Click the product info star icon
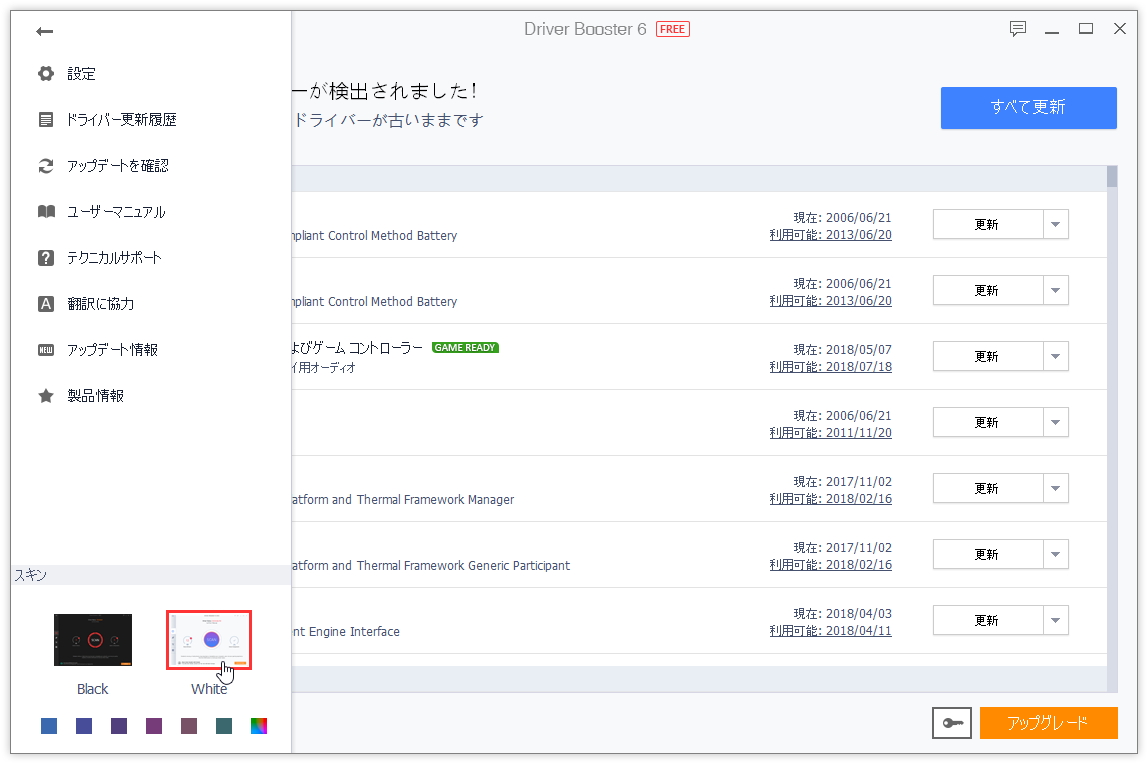Screen dimensions: 1148x764 coord(46,395)
